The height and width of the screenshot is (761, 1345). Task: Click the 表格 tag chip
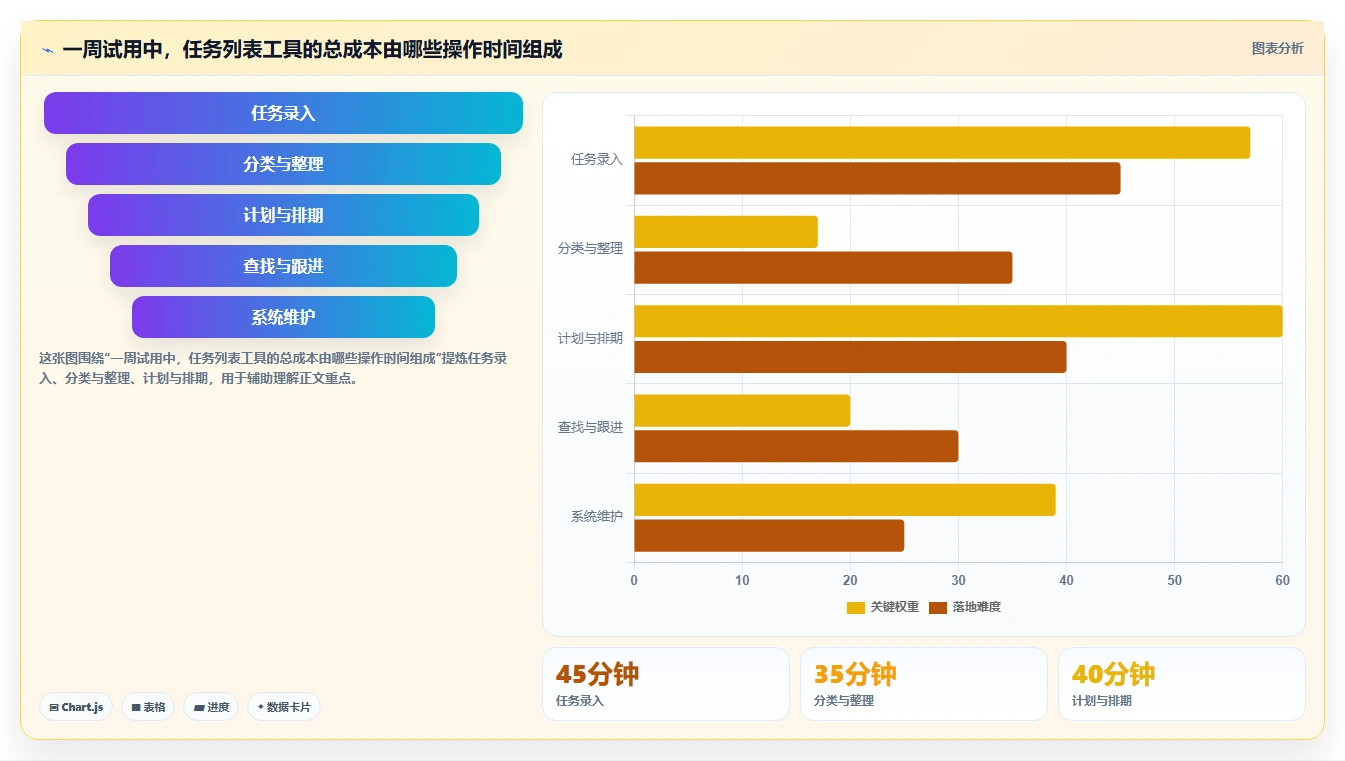pyautogui.click(x=148, y=707)
